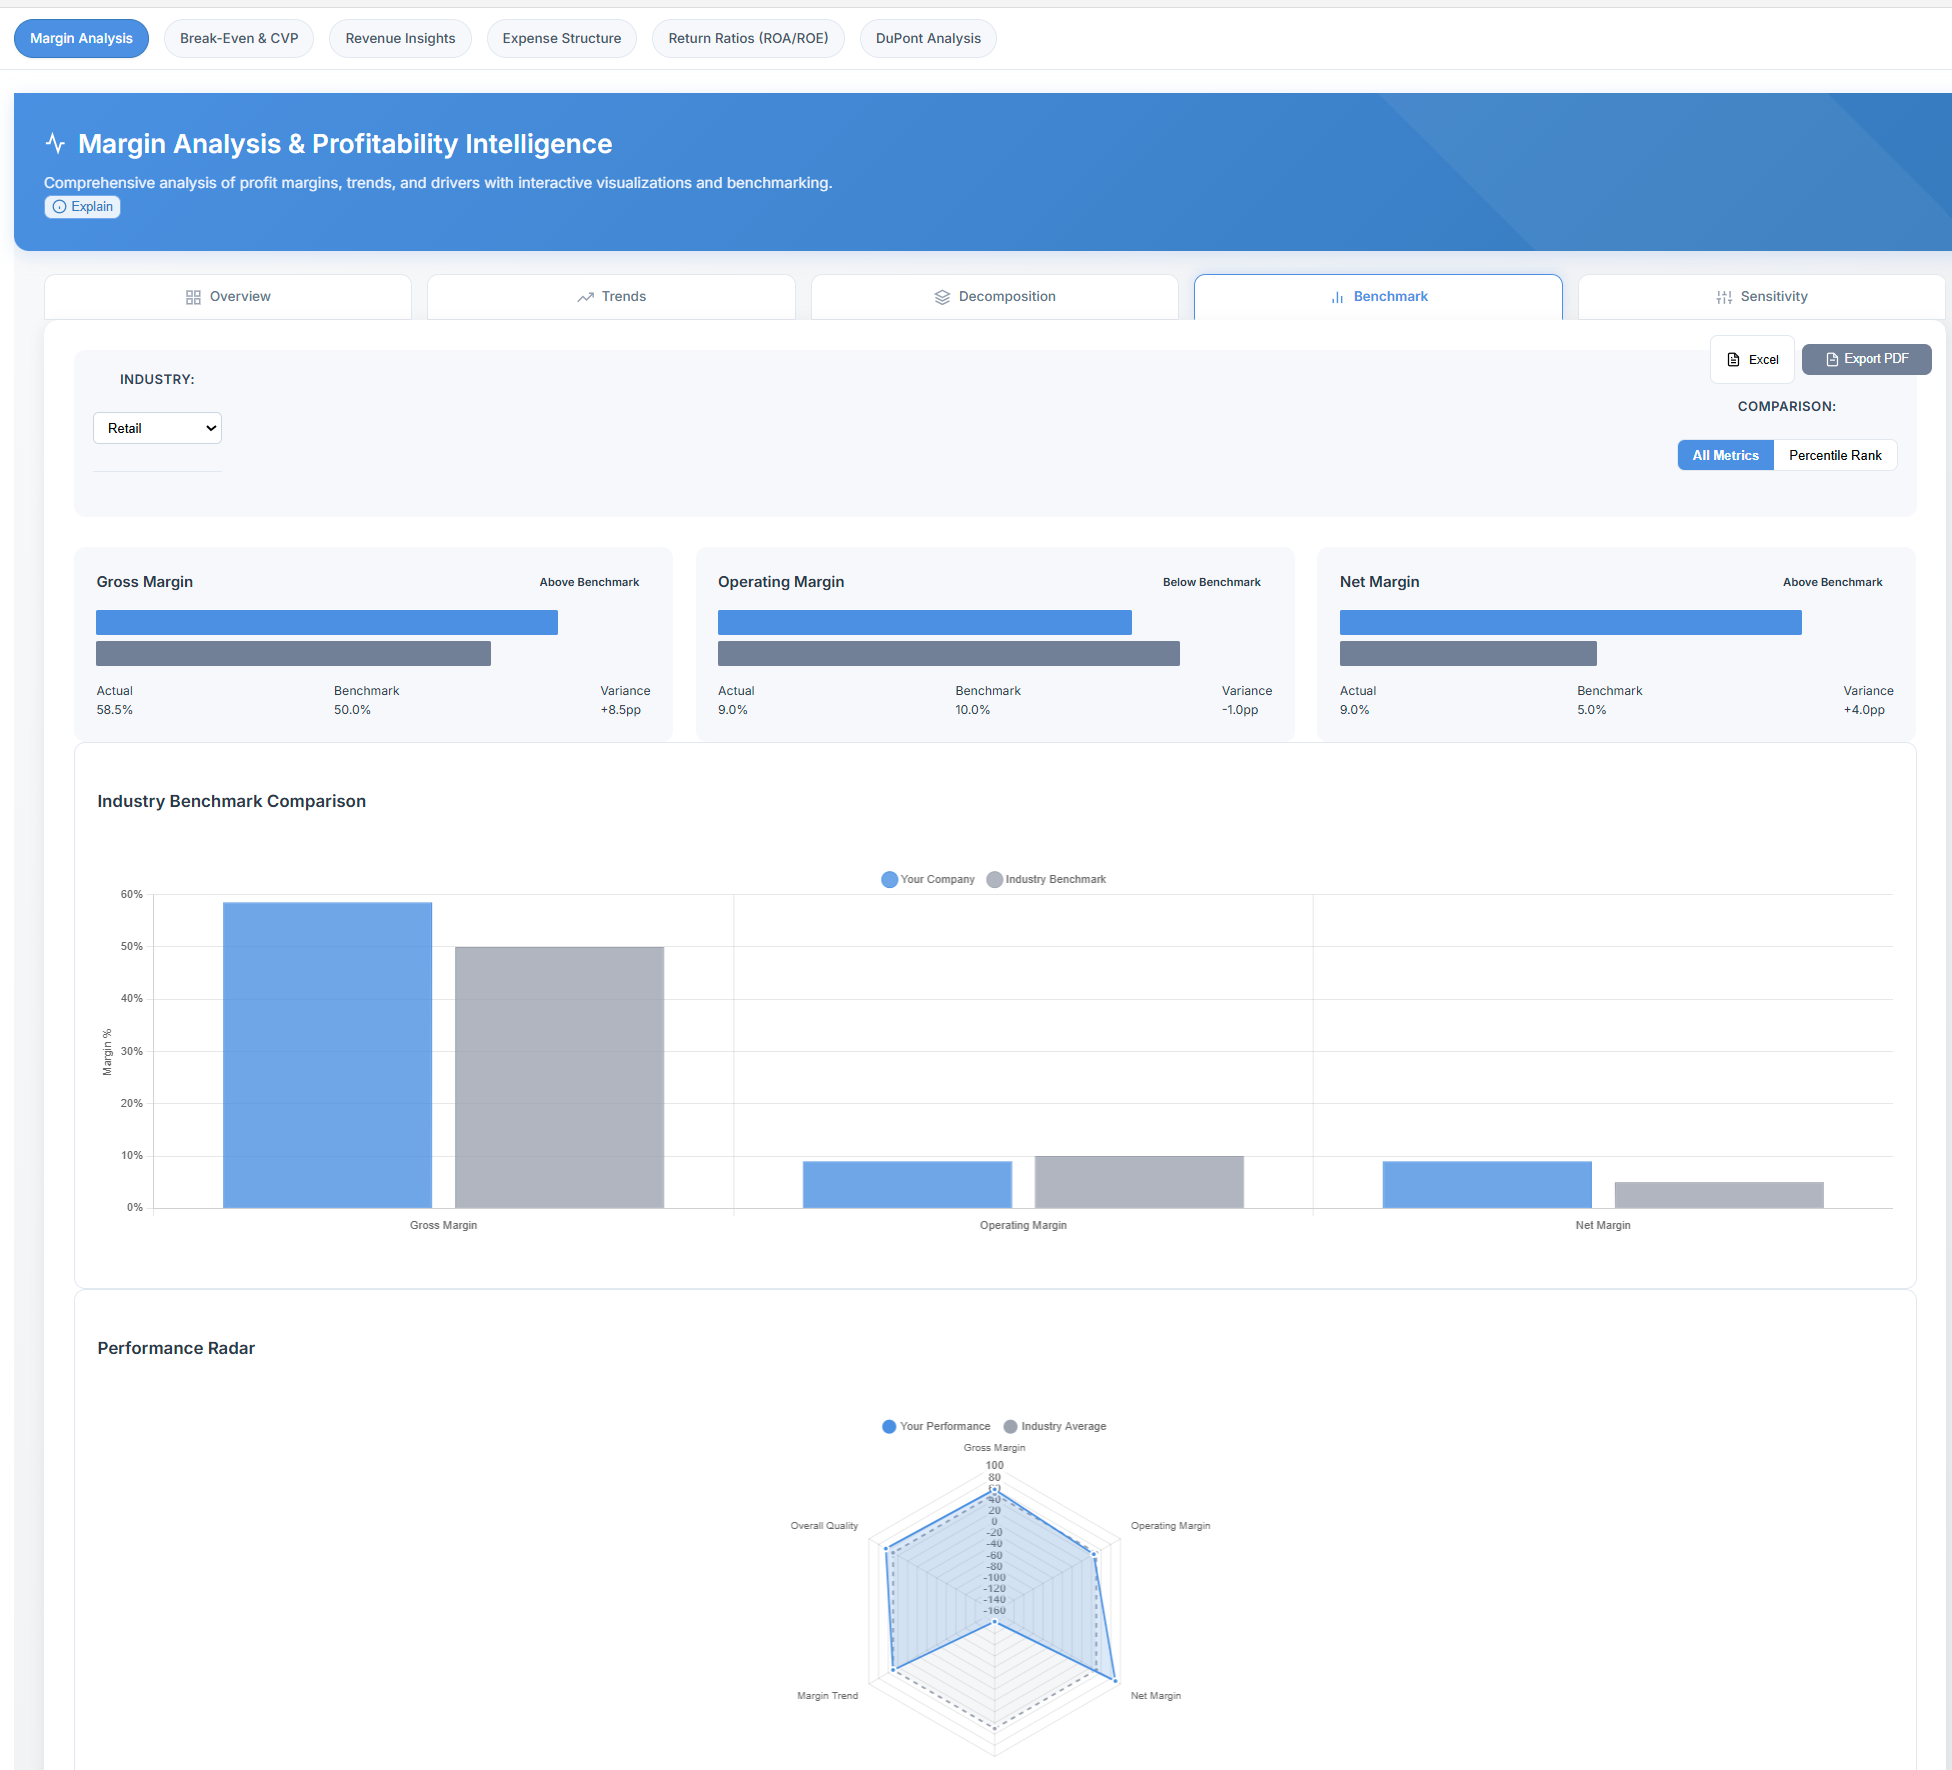Click the Sensitivity sliders icon
Image resolution: width=1952 pixels, height=1770 pixels.
point(1724,297)
